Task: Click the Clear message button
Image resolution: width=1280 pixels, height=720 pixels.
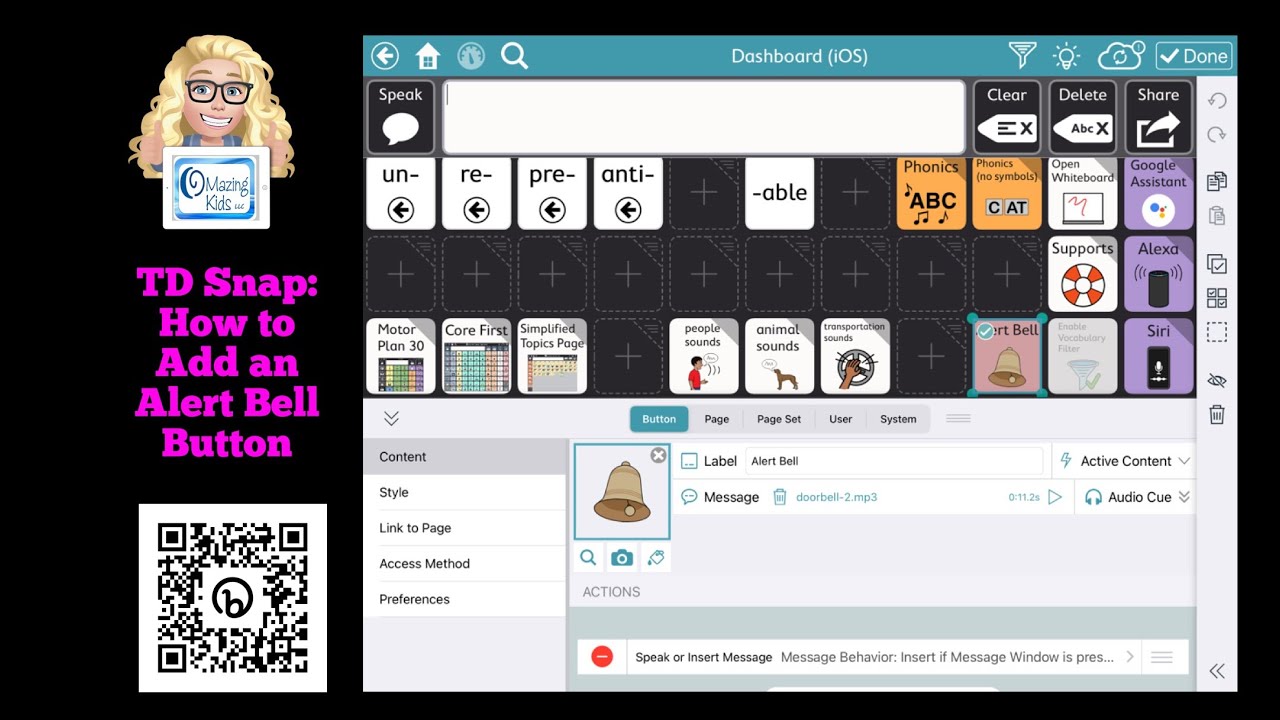Action: 1007,117
